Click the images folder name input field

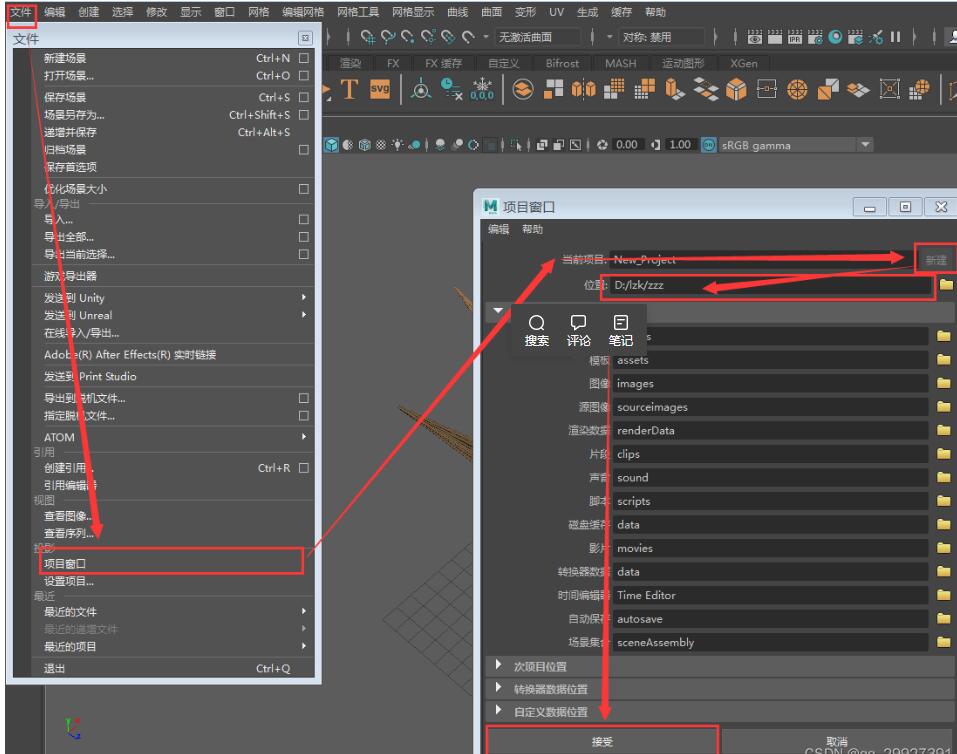click(770, 383)
